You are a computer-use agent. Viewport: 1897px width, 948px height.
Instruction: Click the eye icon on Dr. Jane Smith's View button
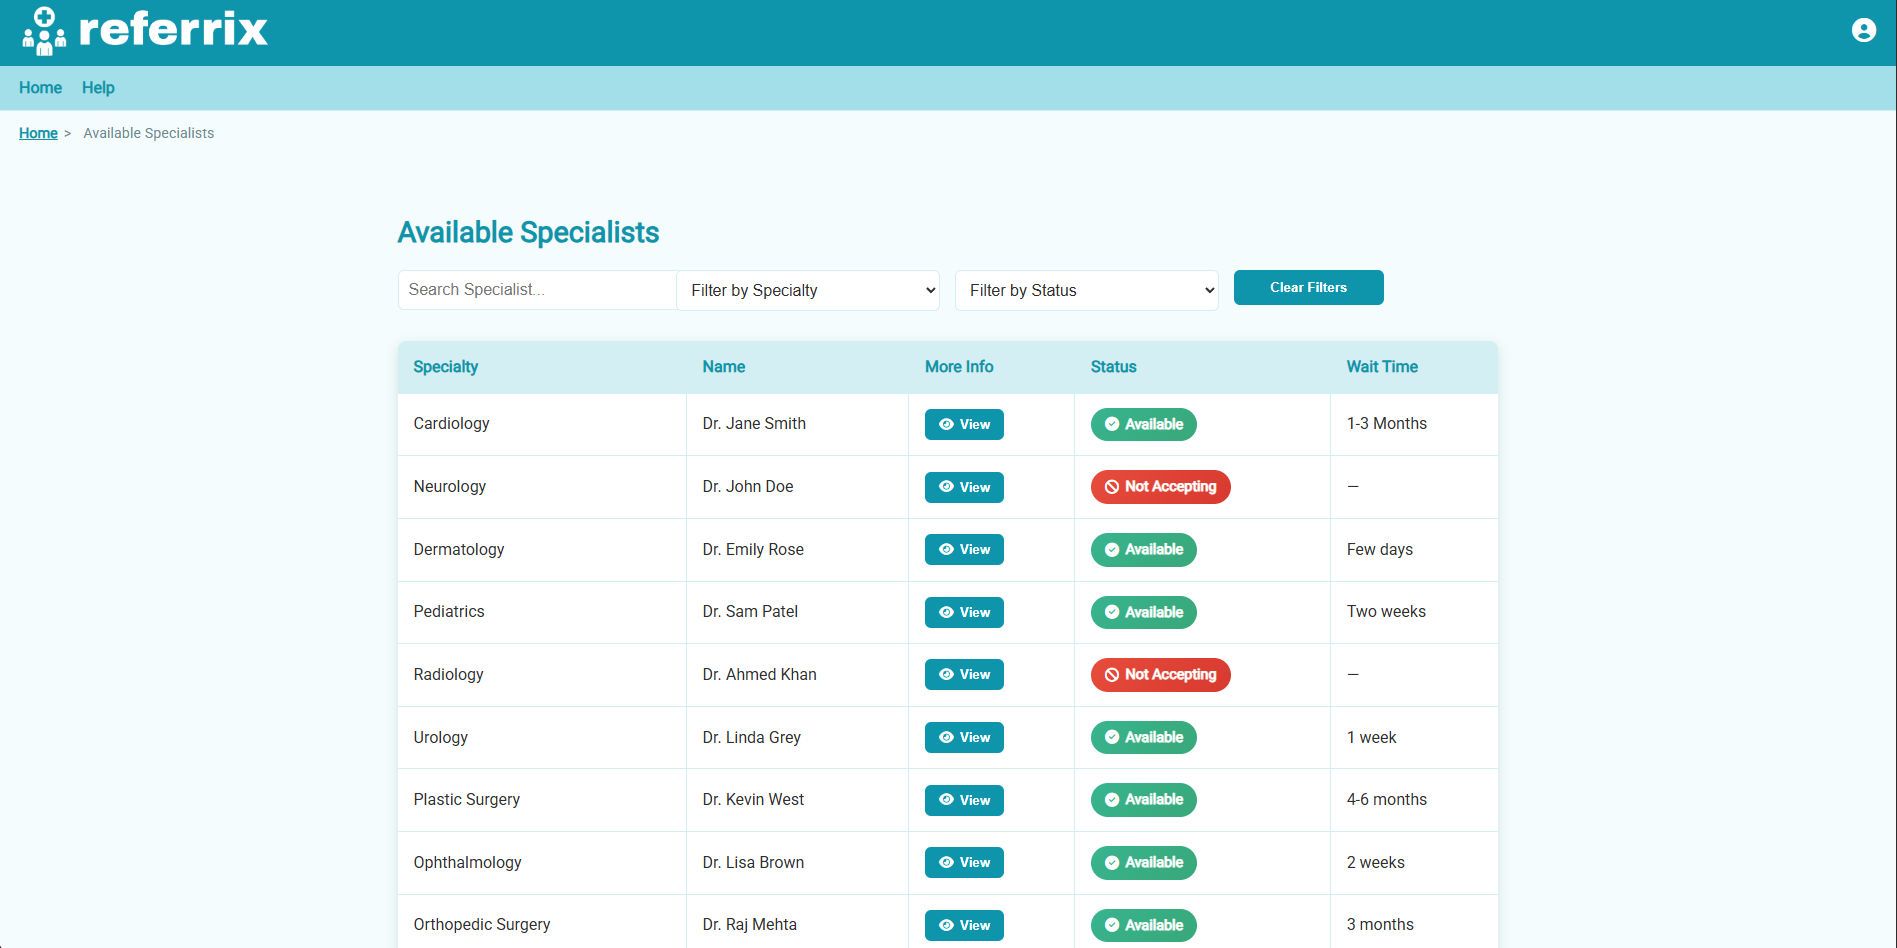click(x=945, y=424)
